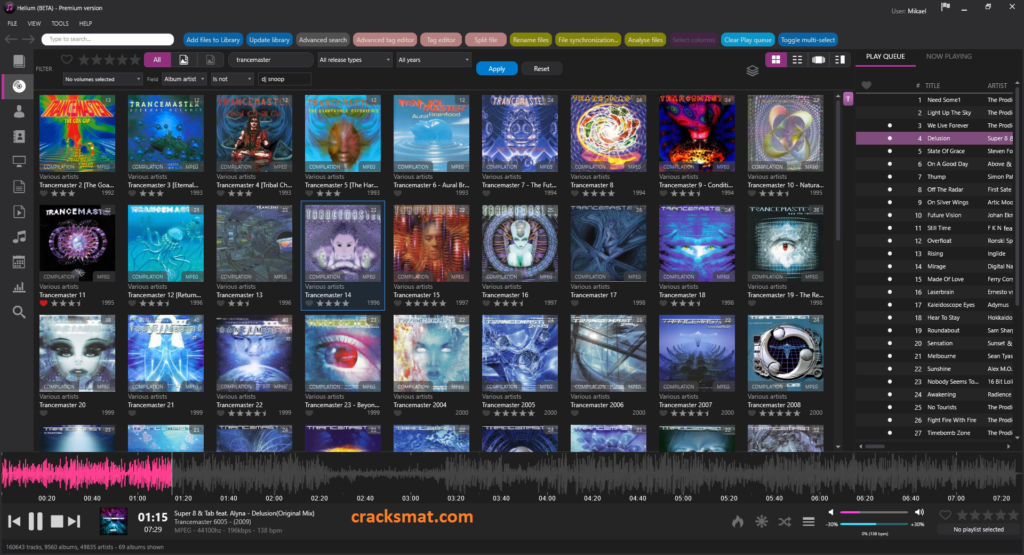Click the volume low speaker icon
Image resolution: width=1024 pixels, height=555 pixels.
point(831,512)
